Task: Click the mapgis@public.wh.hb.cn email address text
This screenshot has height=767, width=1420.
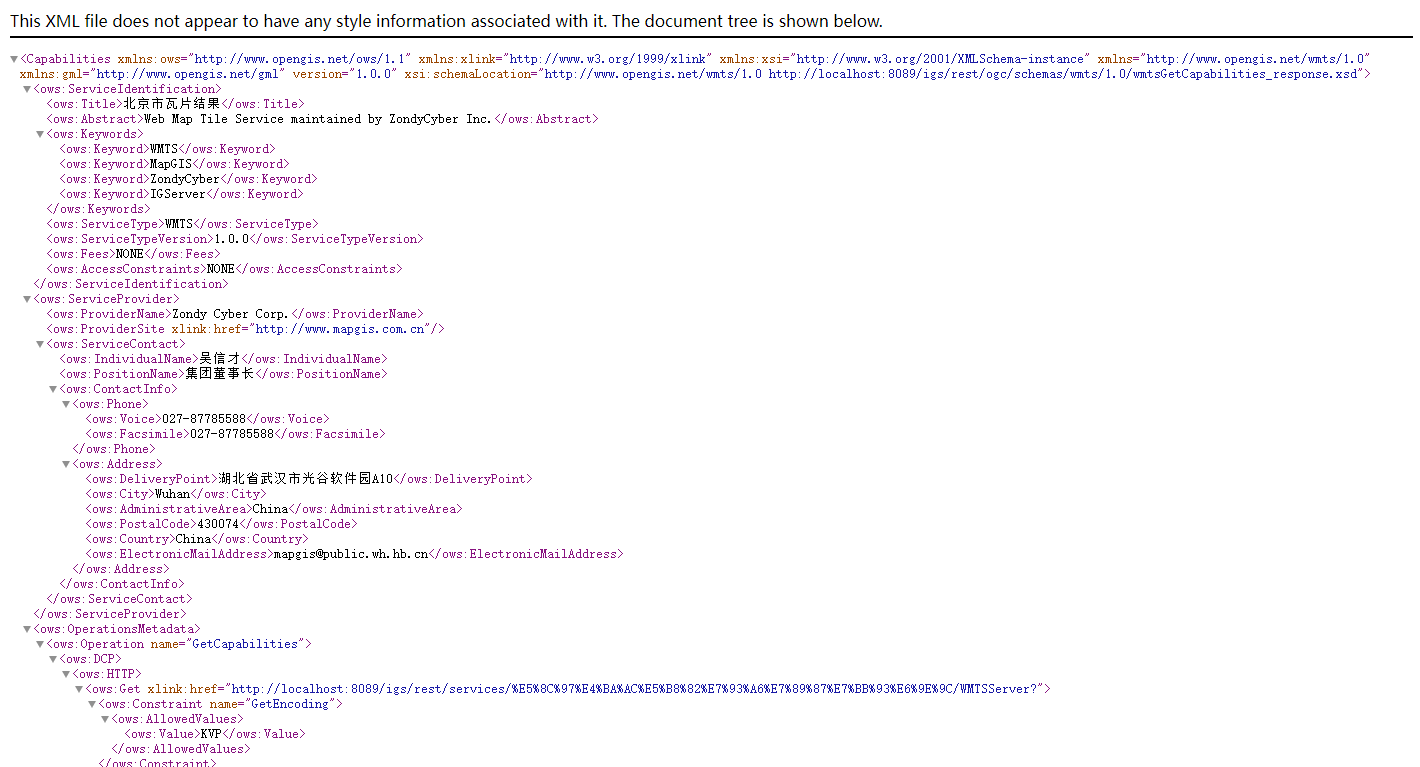Action: pos(350,554)
